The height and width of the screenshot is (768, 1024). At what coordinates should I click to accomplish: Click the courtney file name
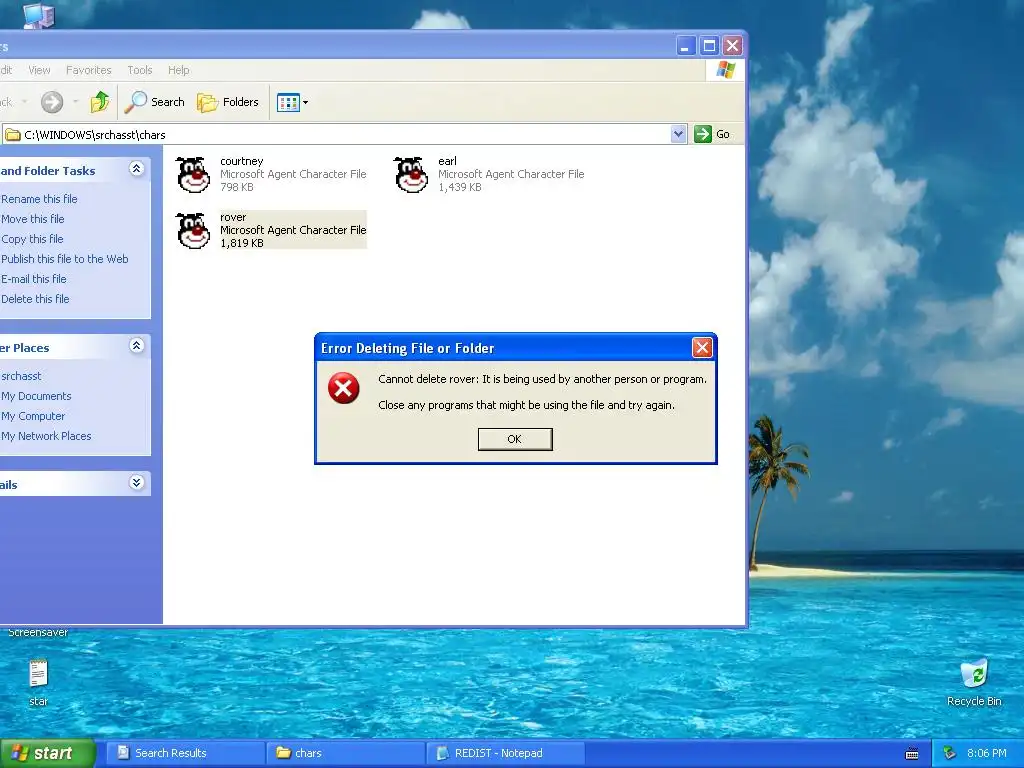[242, 161]
